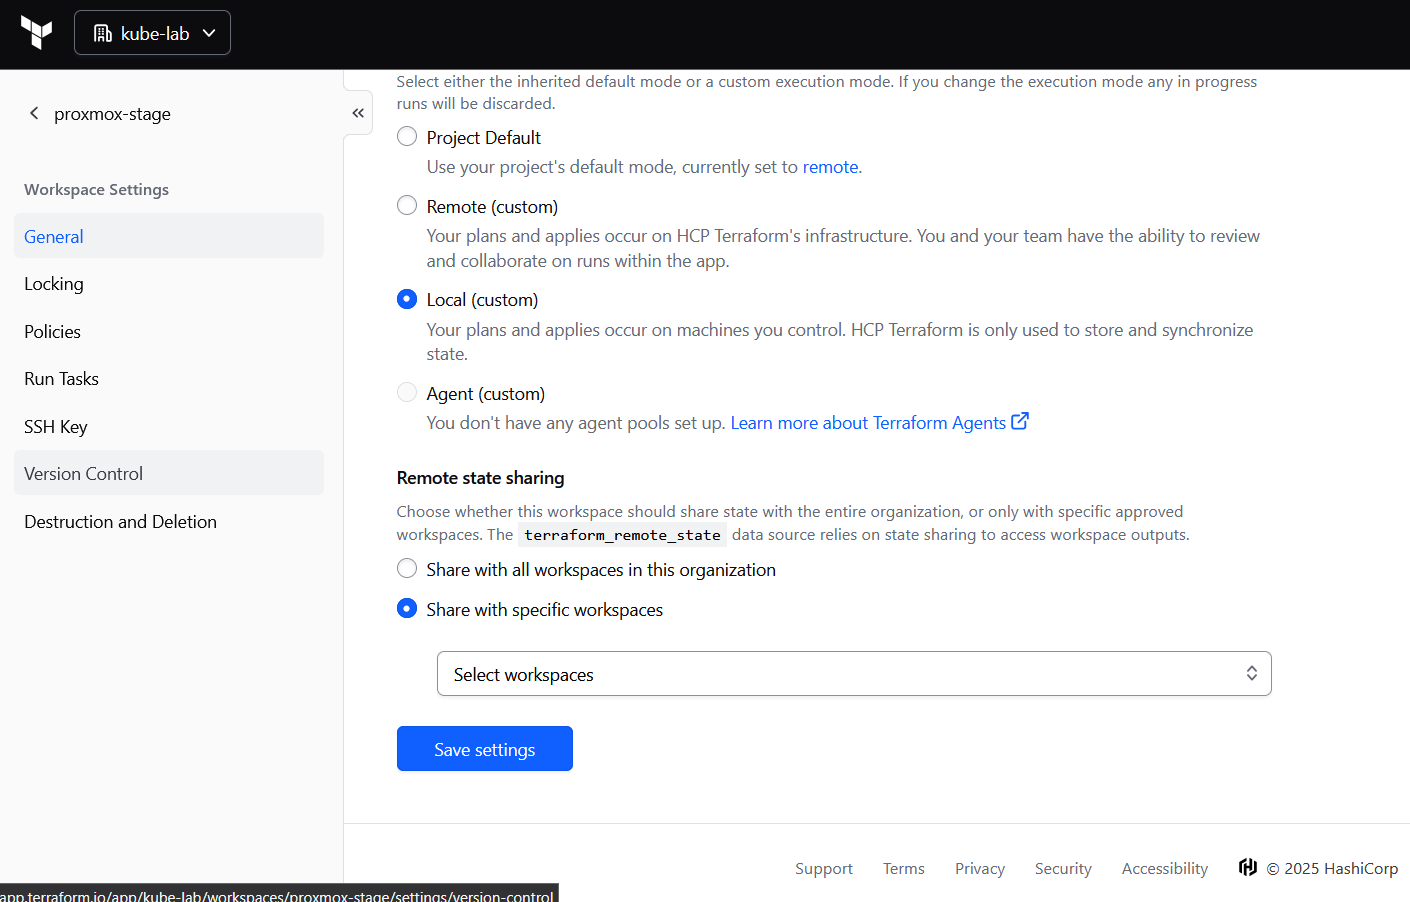Viewport: 1410px width, 902px height.
Task: Click the HashiCorp logo in footer
Action: (1247, 867)
